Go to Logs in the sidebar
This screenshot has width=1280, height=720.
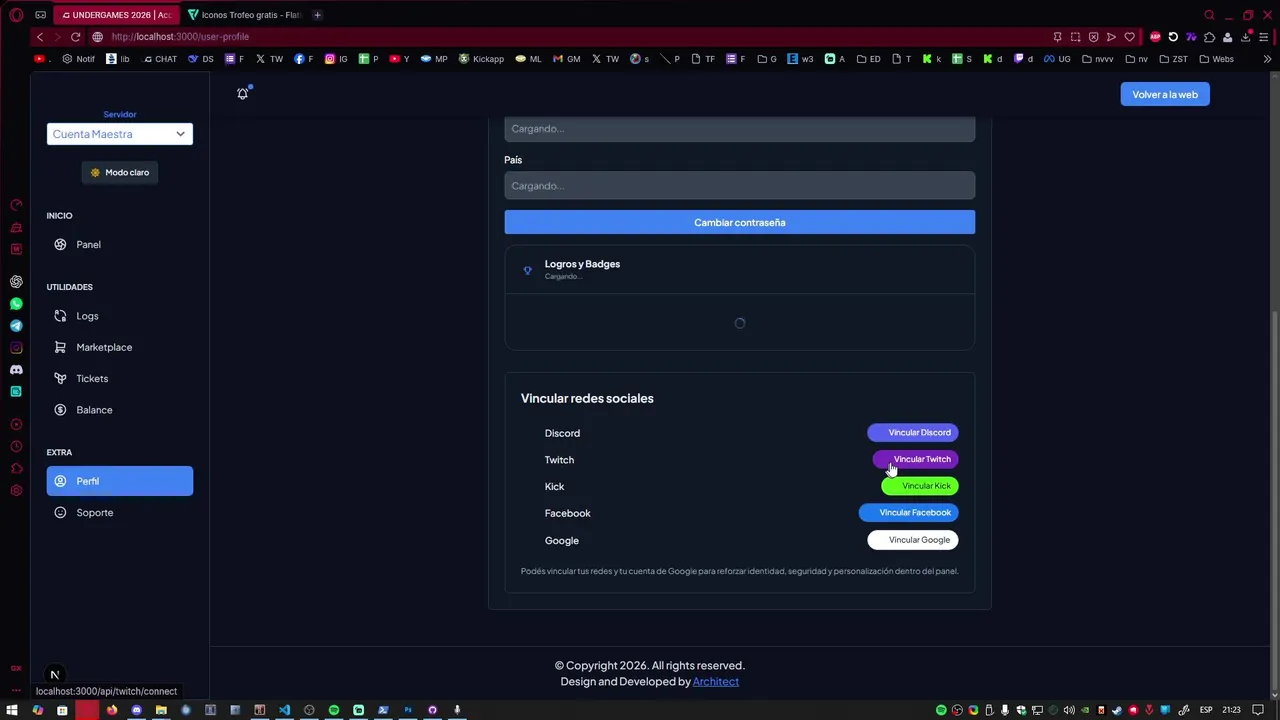[120, 316]
